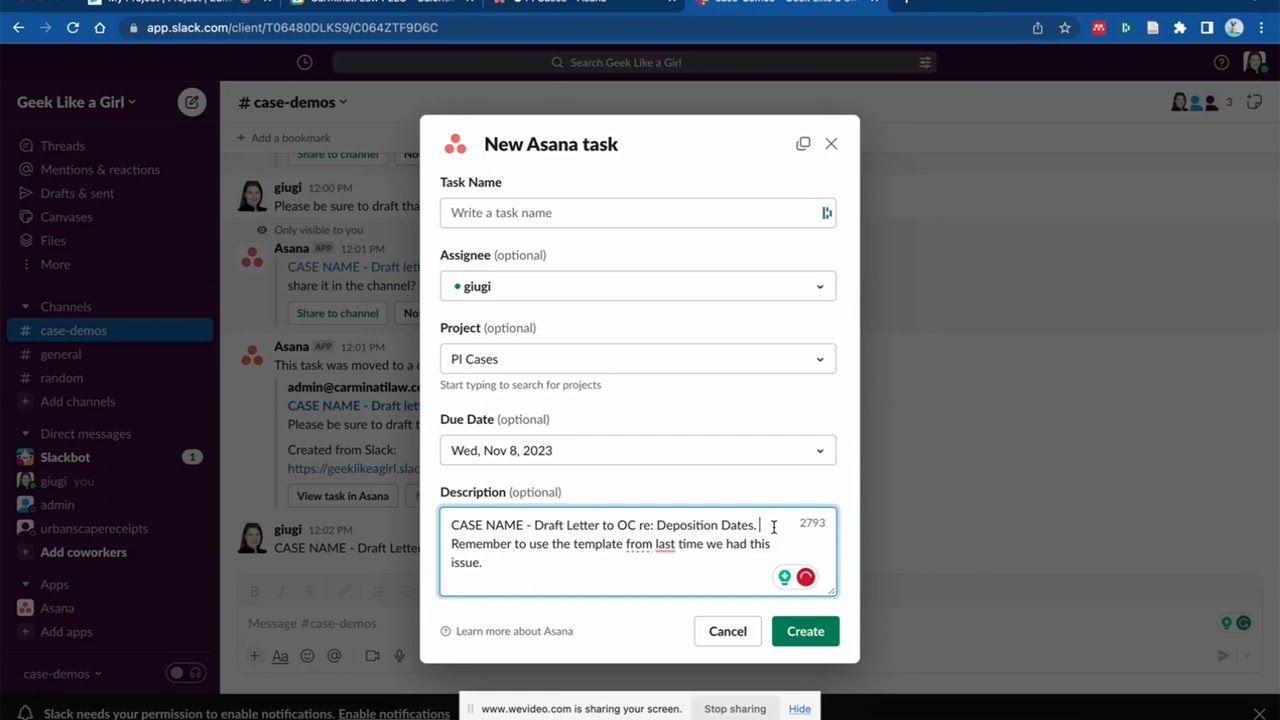Screen dimensions: 1280x720
Task: Open Files in the sidebar
Action: (53, 241)
